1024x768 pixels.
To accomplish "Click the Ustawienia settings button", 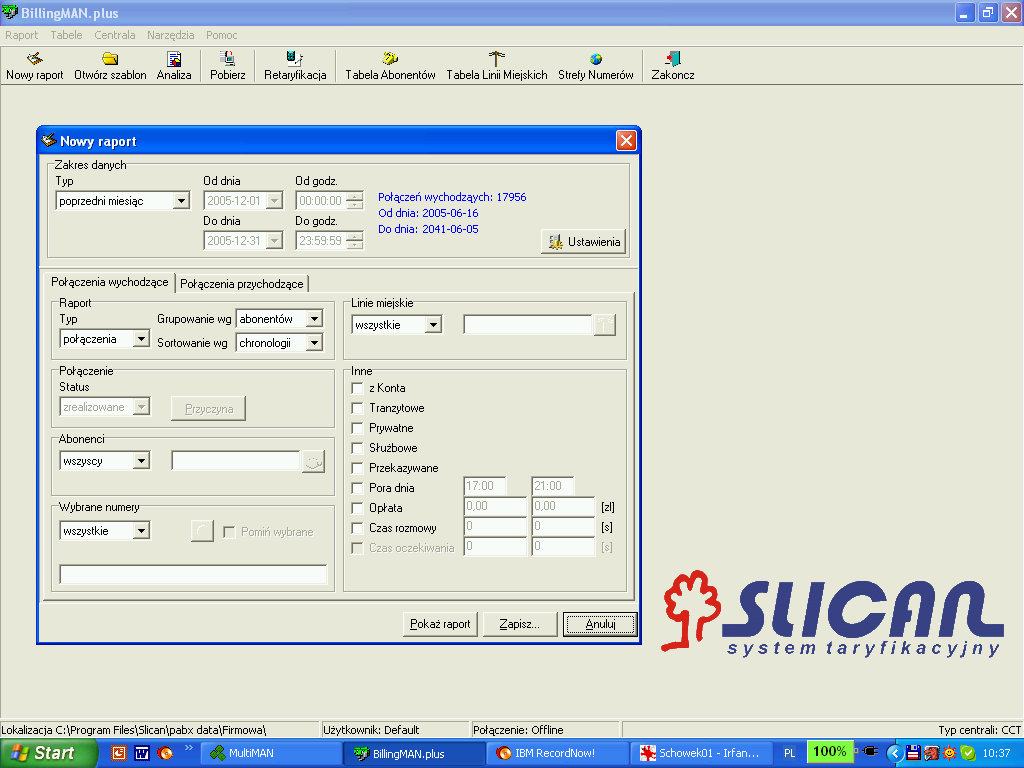I will 584,242.
